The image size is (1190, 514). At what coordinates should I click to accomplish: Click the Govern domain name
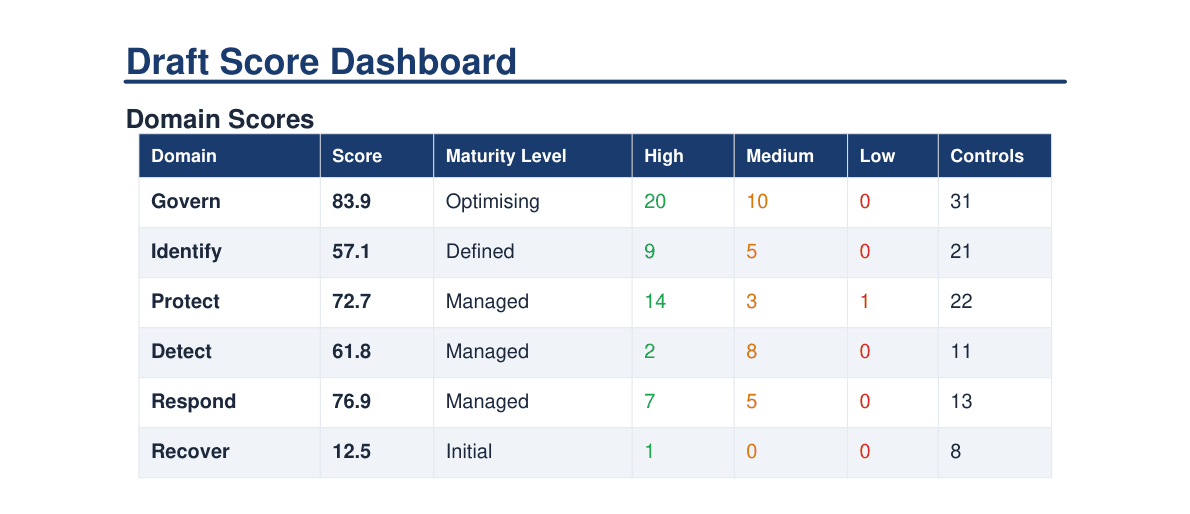tap(186, 201)
